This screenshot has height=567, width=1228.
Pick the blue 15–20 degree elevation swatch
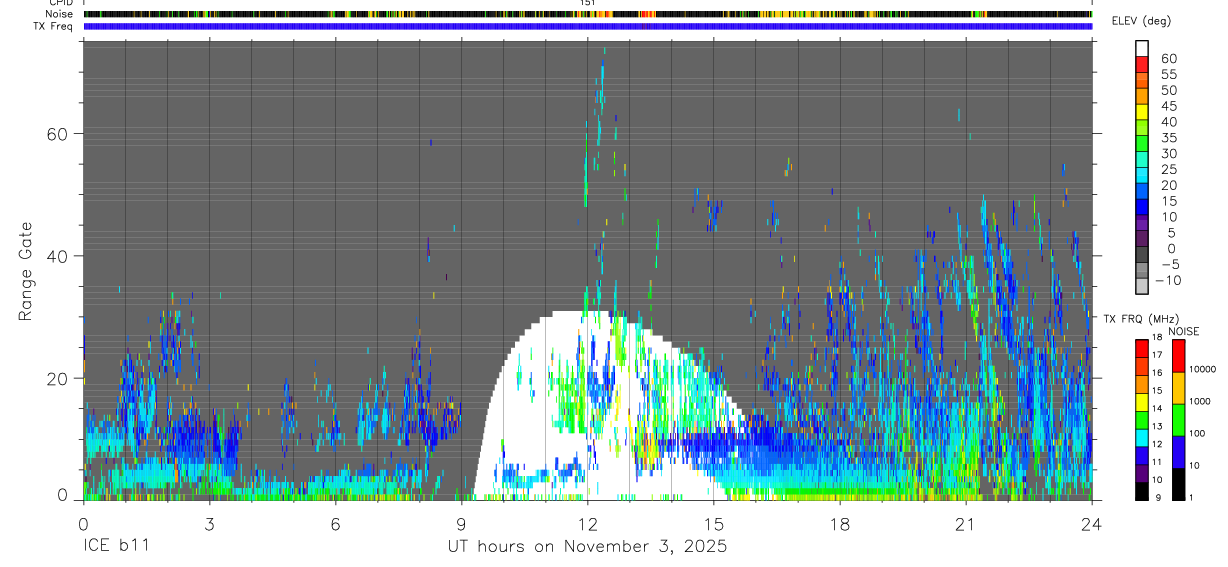coord(1142,191)
